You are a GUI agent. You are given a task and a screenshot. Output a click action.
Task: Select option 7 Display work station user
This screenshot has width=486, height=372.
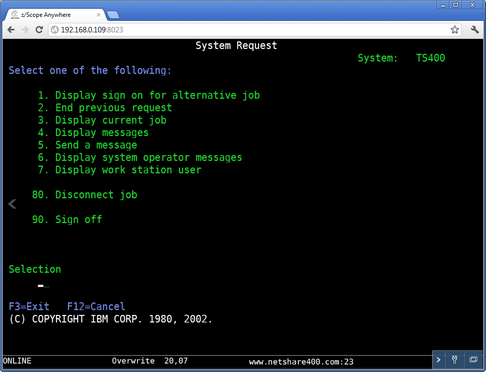[x=119, y=170]
